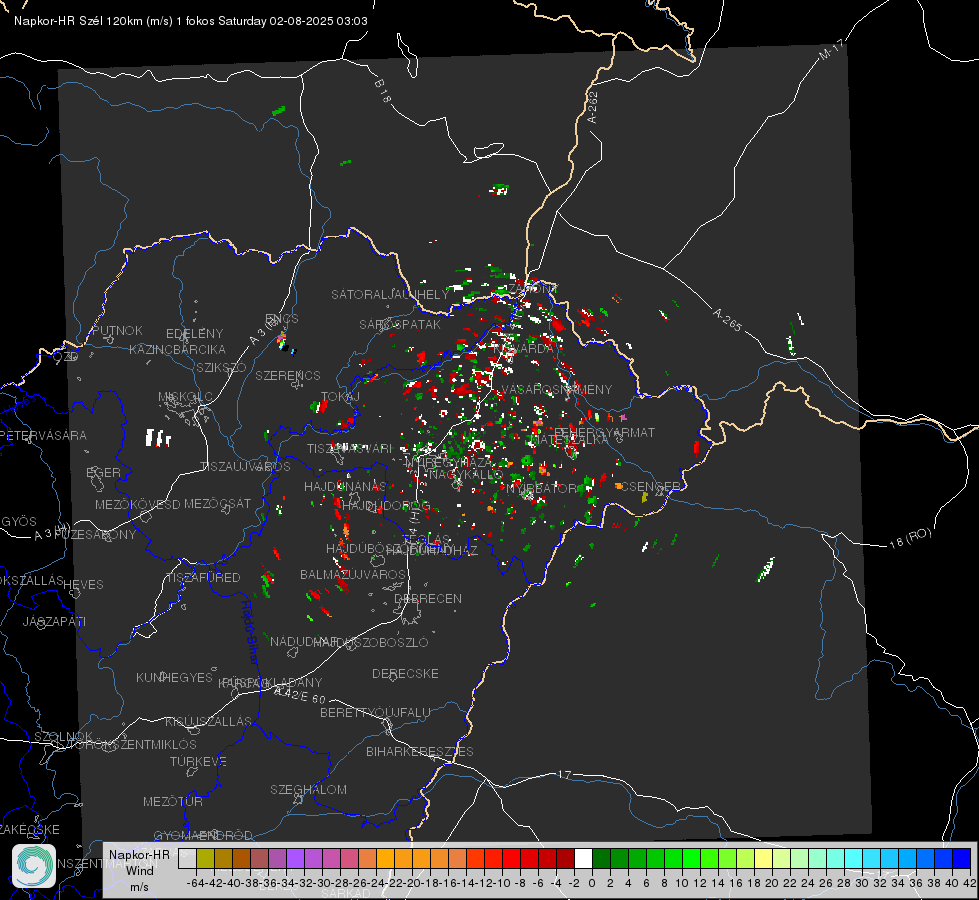979x900 pixels.
Task: Click the EGER city label
Action: click(104, 472)
